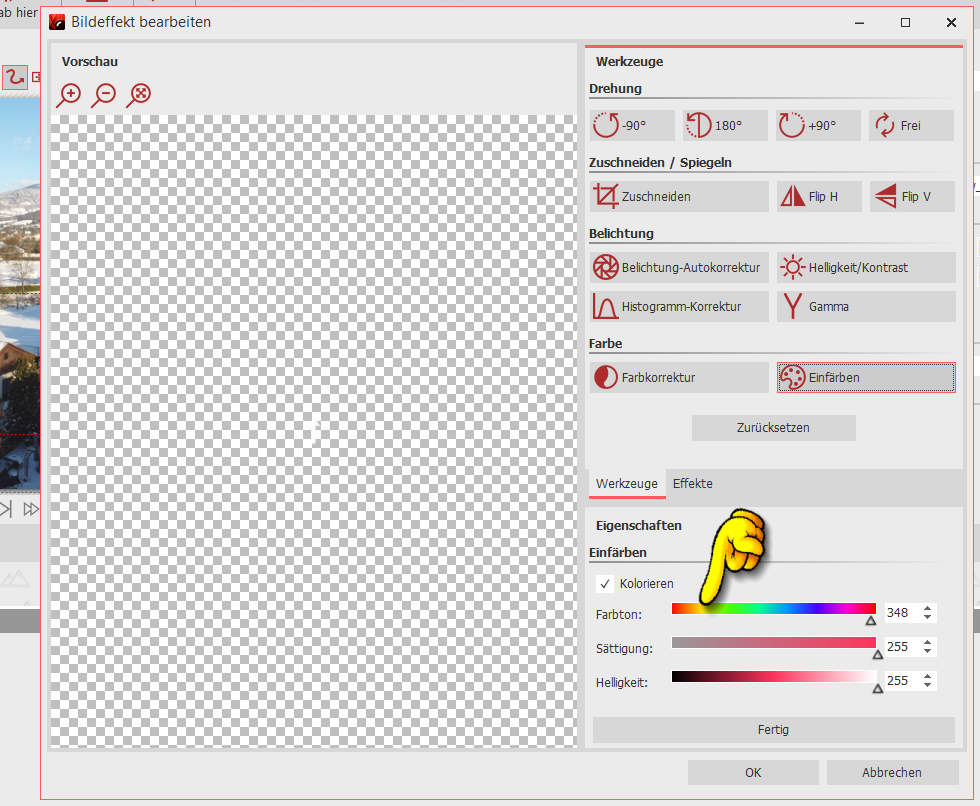
Task: Click the zoom out magnifier icon
Action: coord(104,95)
